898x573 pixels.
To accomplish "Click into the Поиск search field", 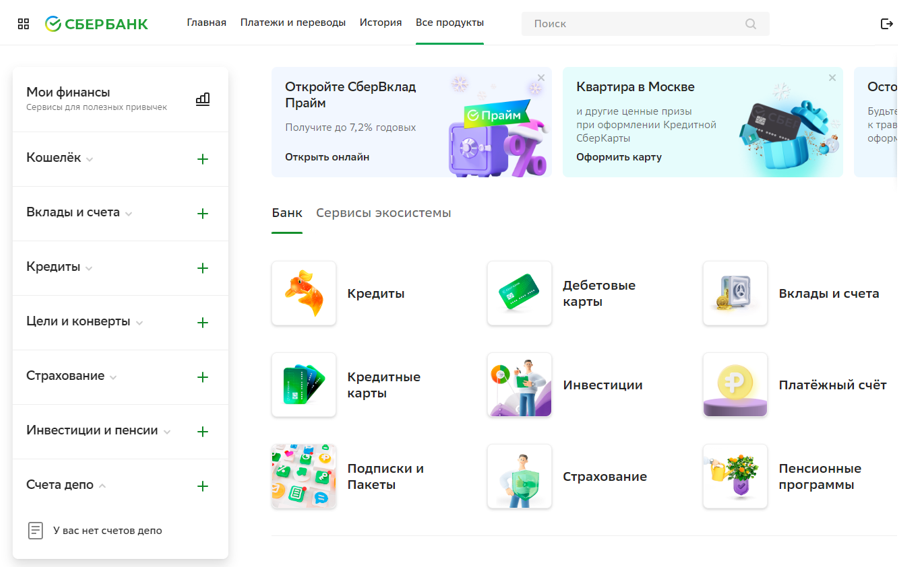I will [x=645, y=23].
